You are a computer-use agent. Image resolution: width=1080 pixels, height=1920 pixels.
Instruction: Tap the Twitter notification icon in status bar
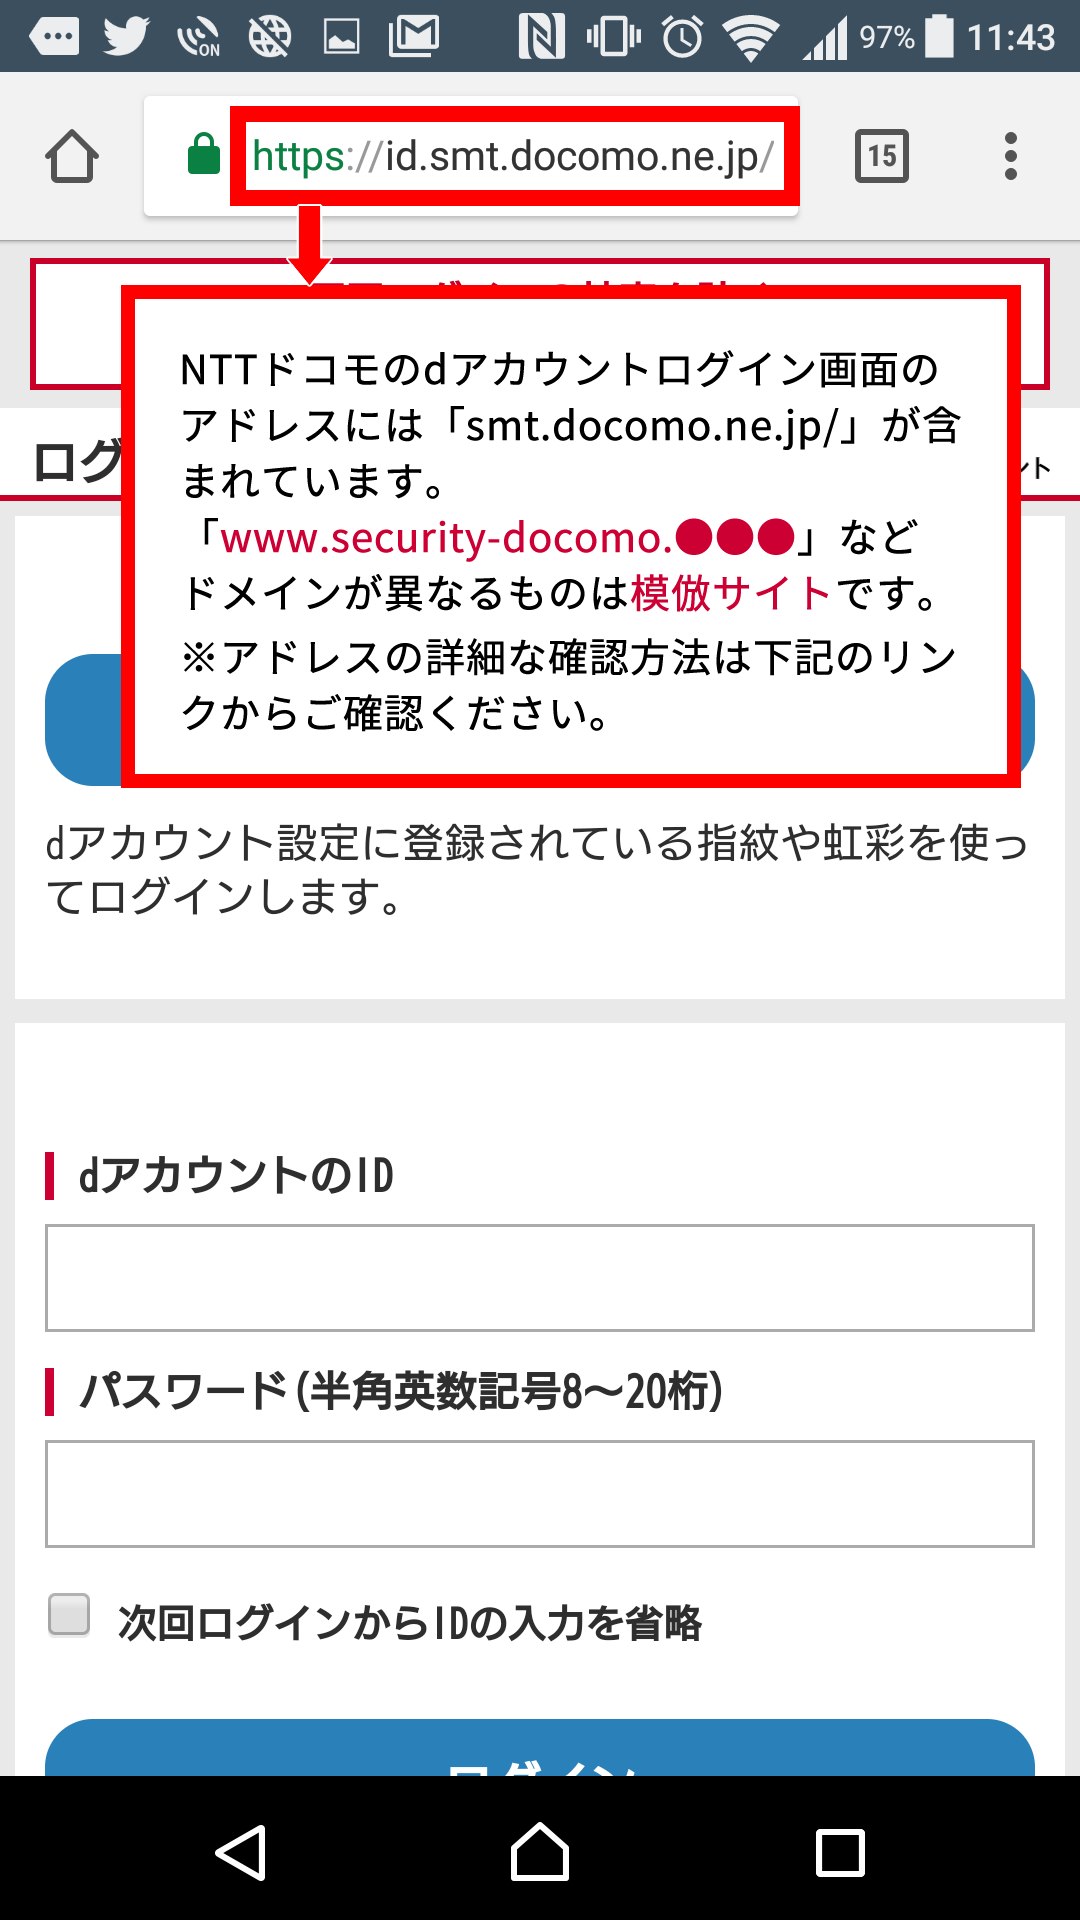[x=126, y=38]
